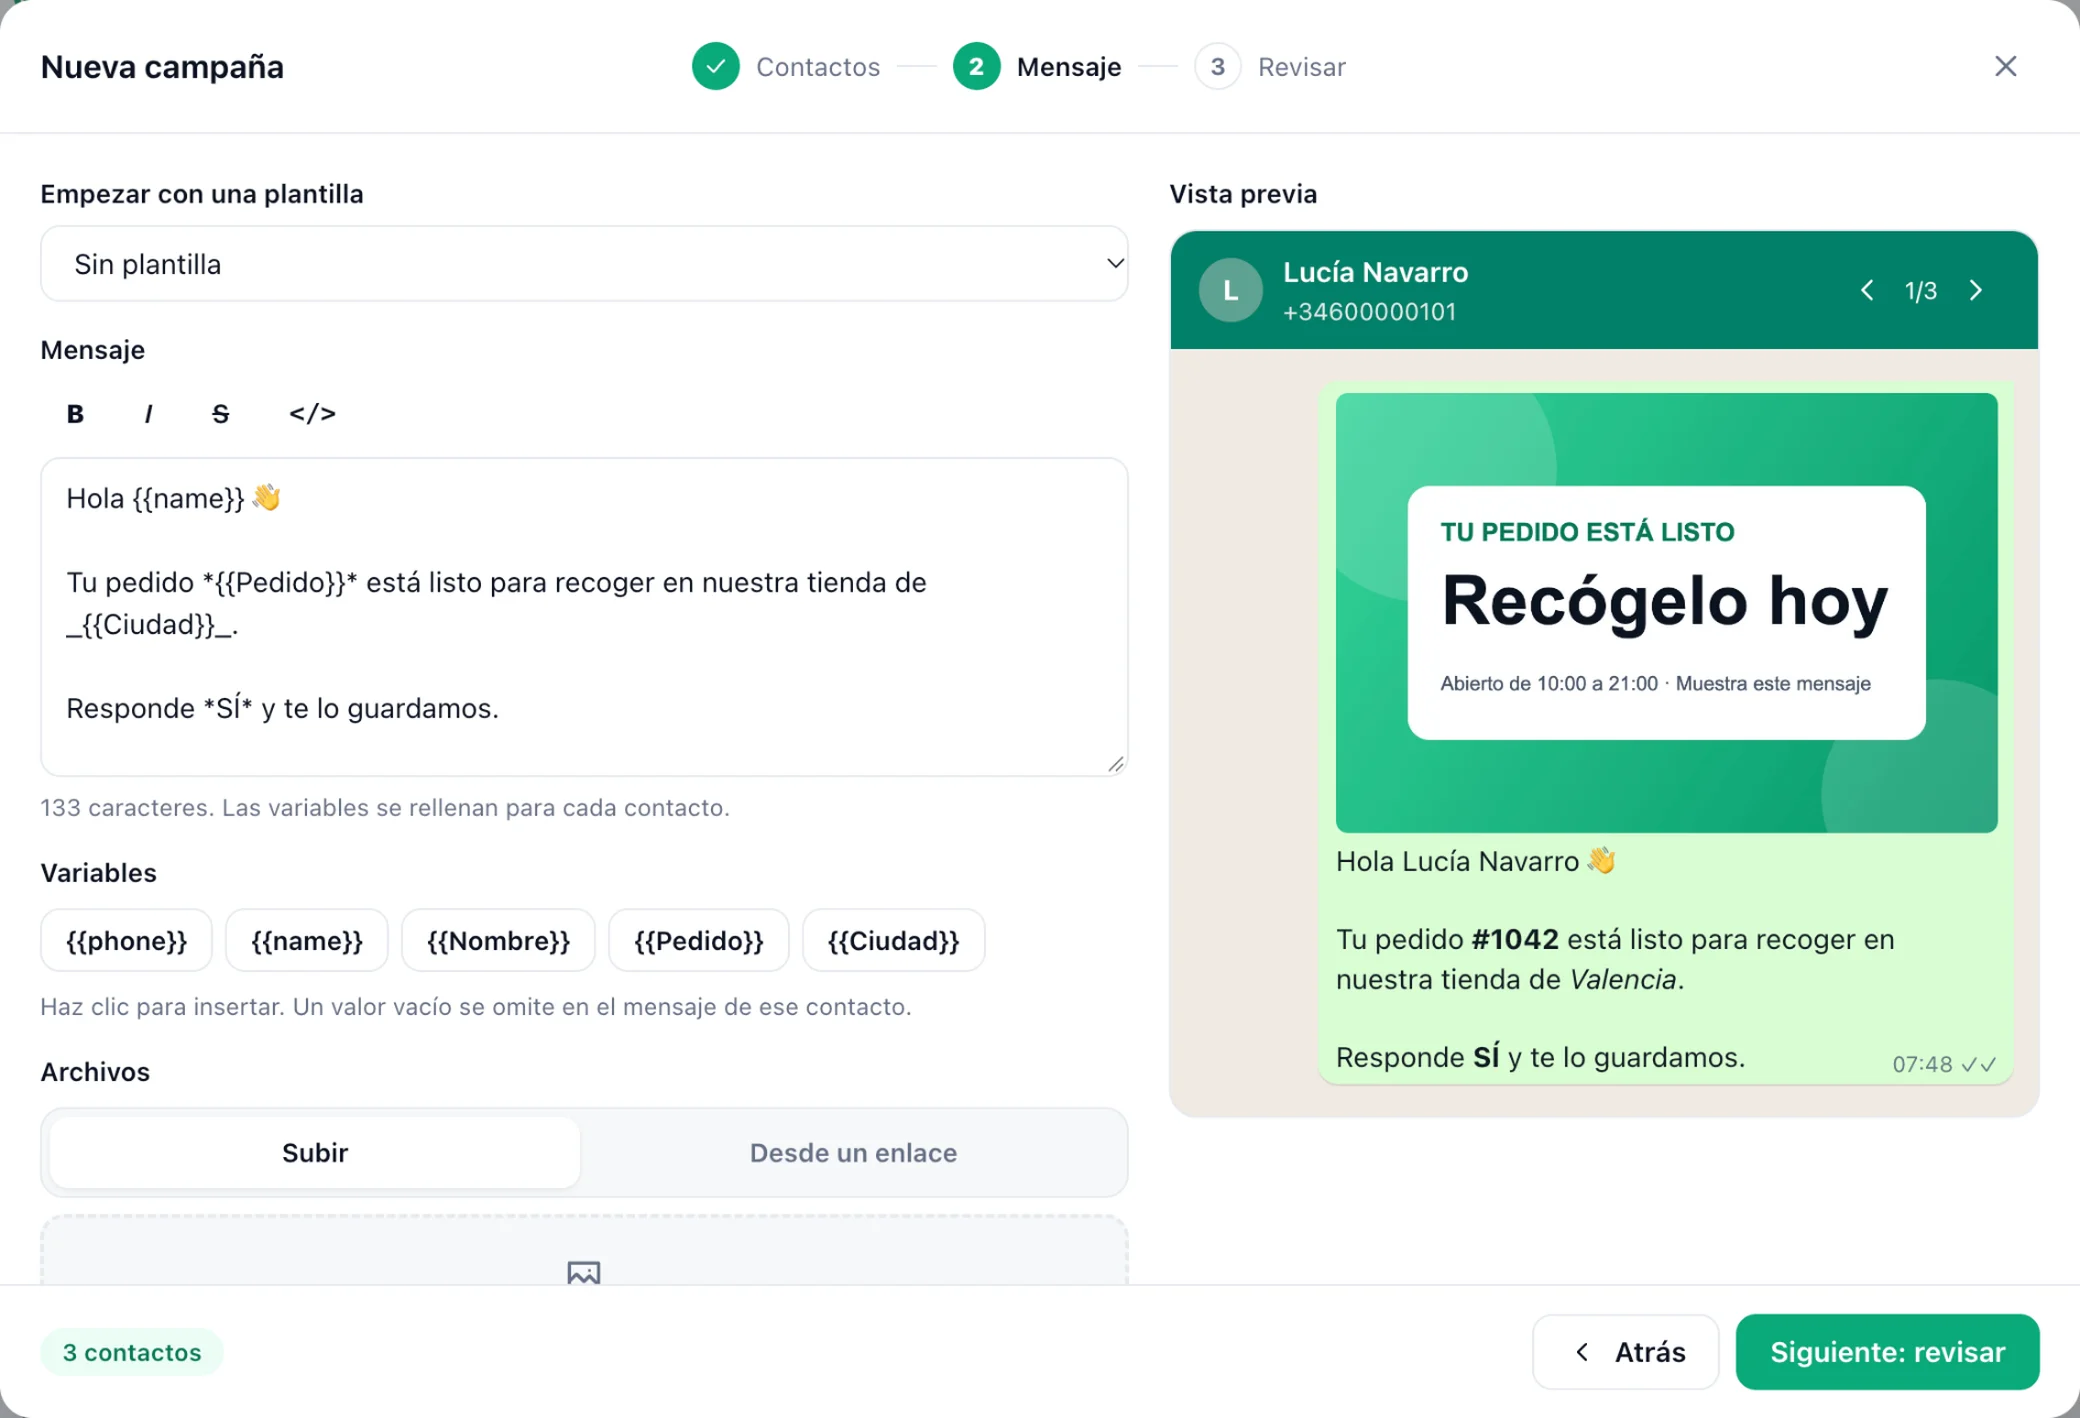Click the 133 caracteres helper text
The height and width of the screenshot is (1418, 2080).
pos(385,808)
